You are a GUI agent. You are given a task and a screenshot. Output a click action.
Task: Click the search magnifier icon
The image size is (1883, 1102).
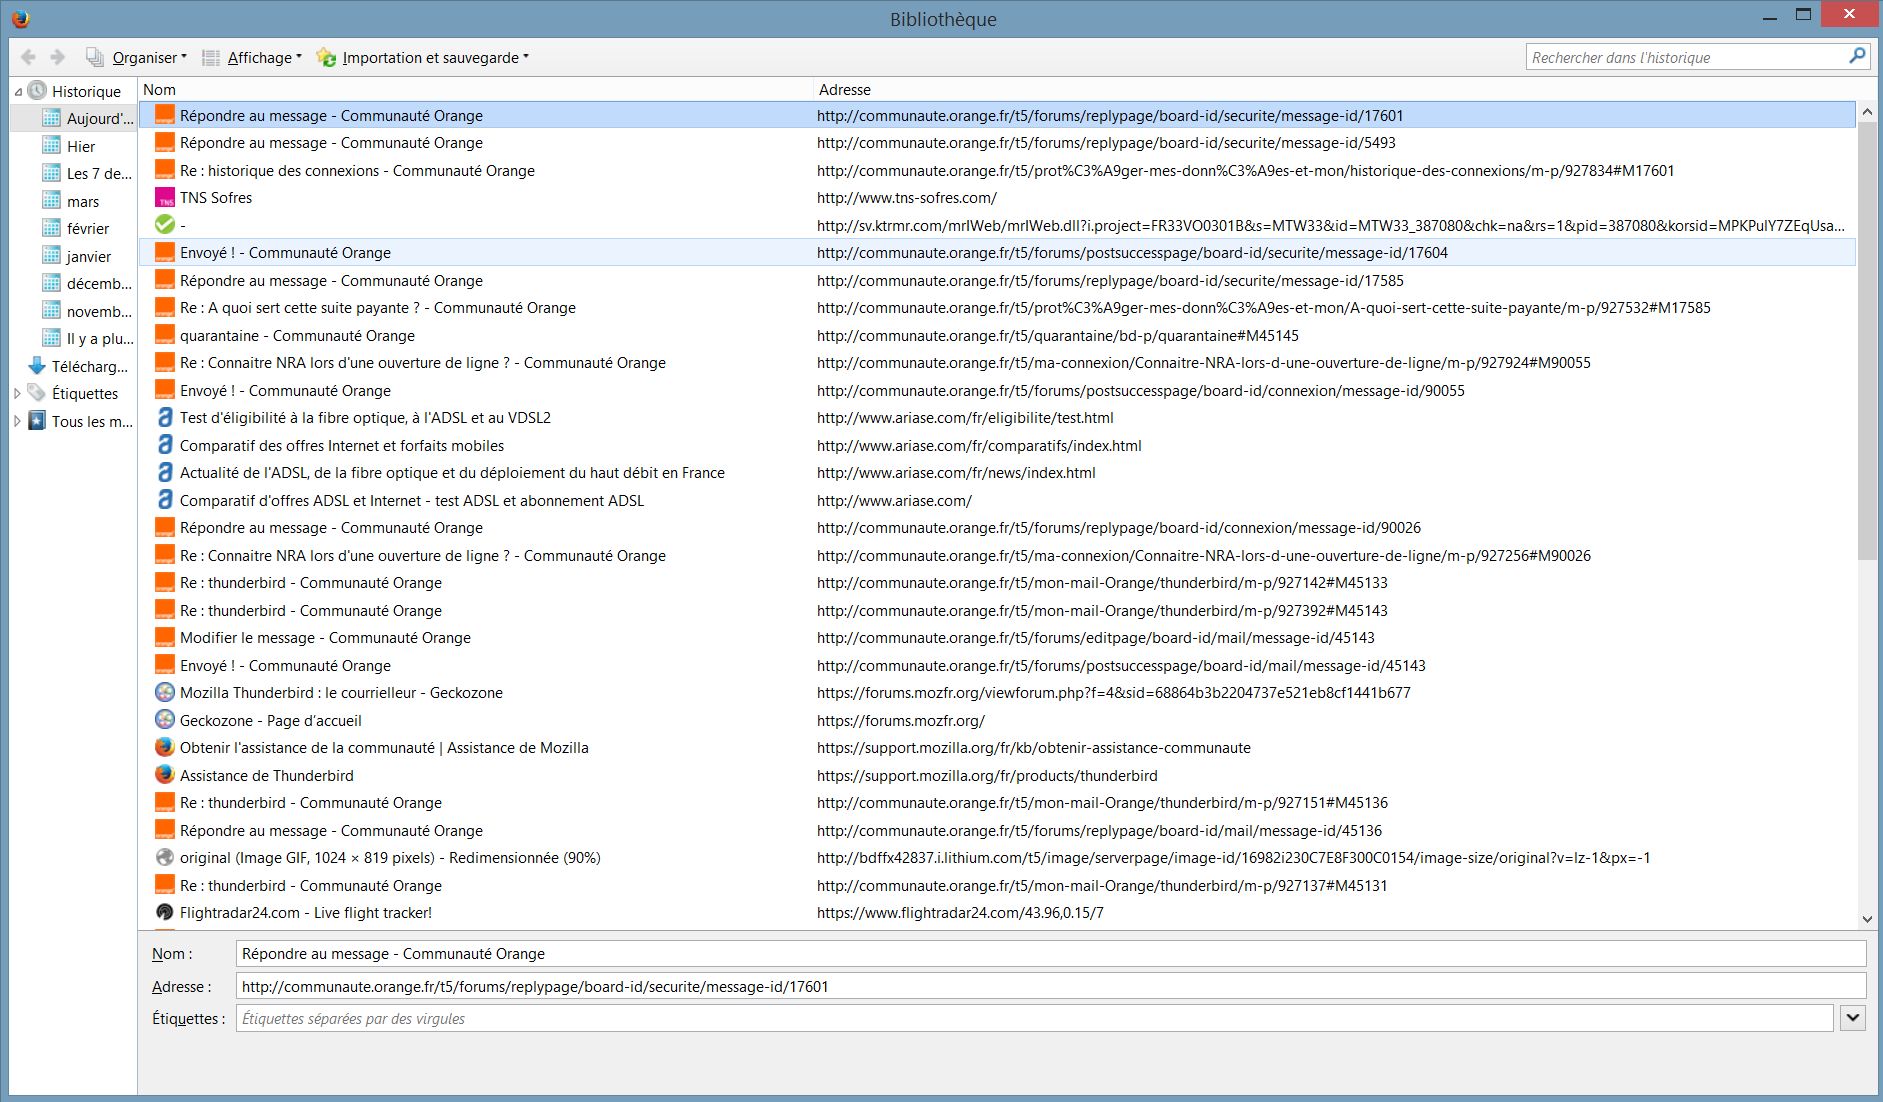(1857, 56)
